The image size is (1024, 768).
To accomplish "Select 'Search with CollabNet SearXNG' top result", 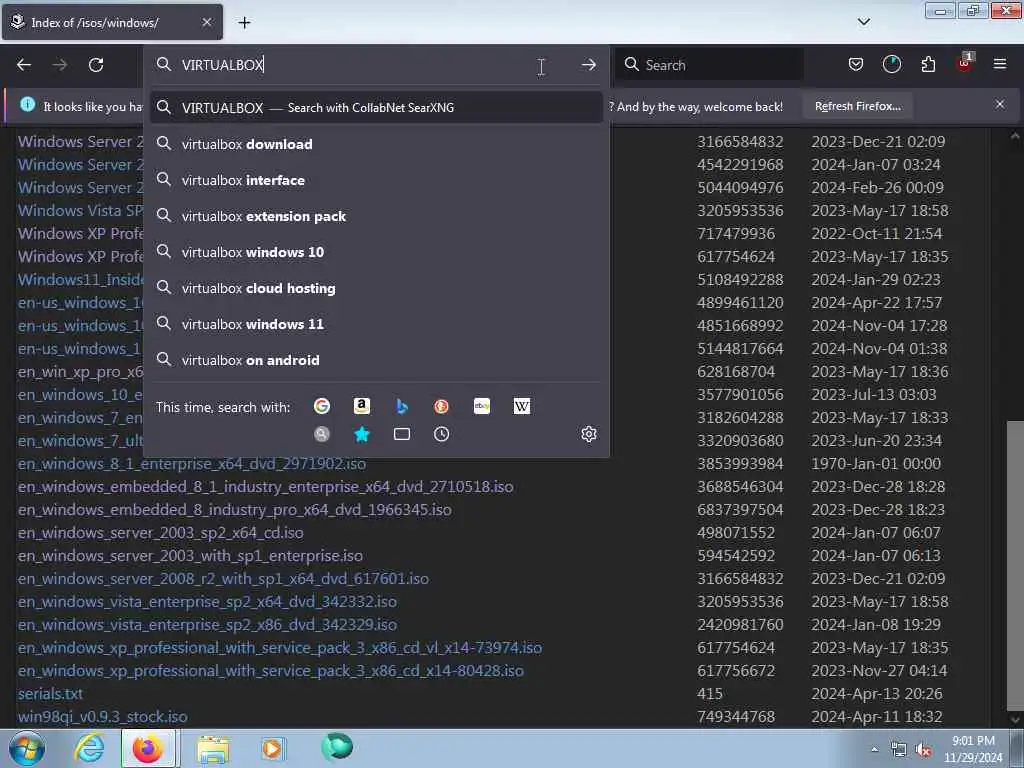I will coord(376,107).
